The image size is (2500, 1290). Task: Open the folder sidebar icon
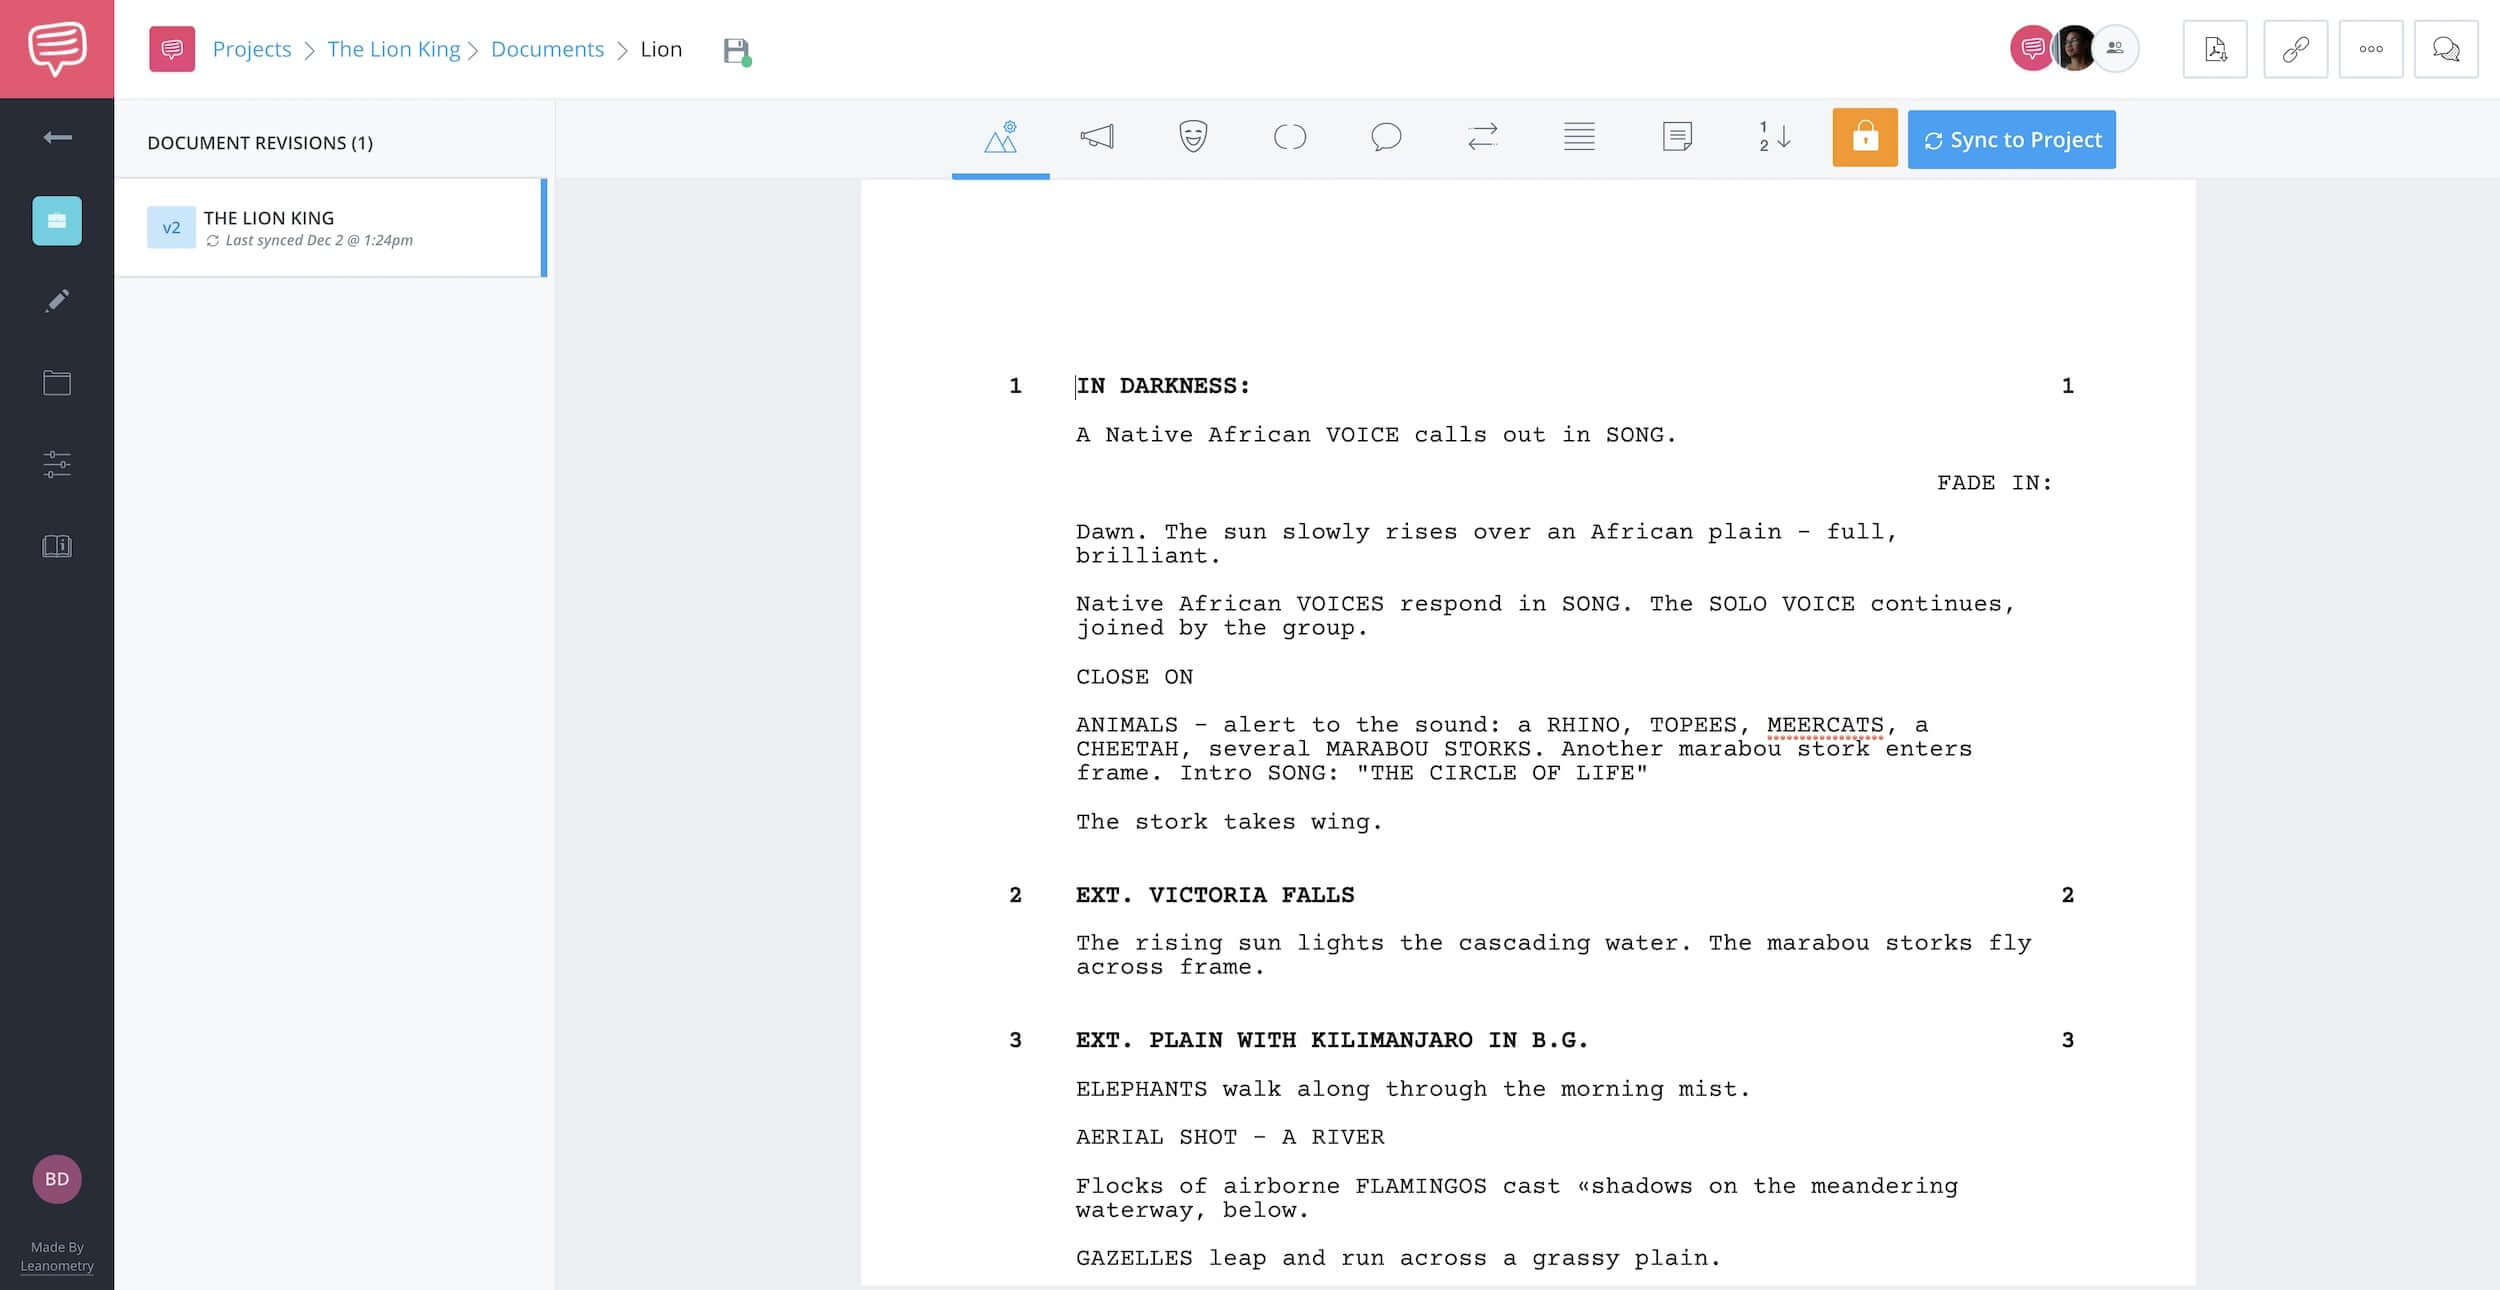pos(57,383)
